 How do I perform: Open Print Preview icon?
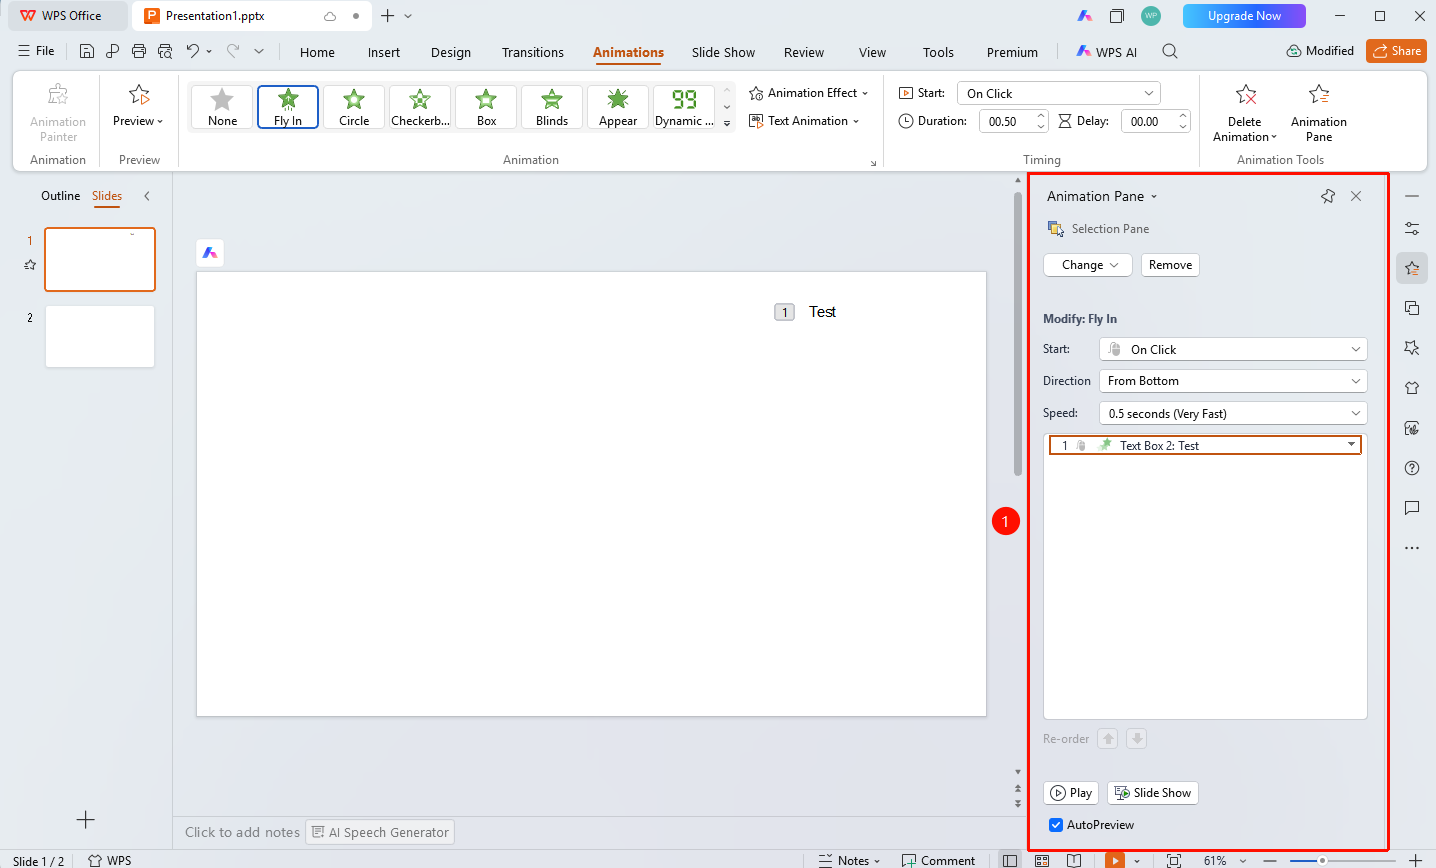click(x=165, y=51)
